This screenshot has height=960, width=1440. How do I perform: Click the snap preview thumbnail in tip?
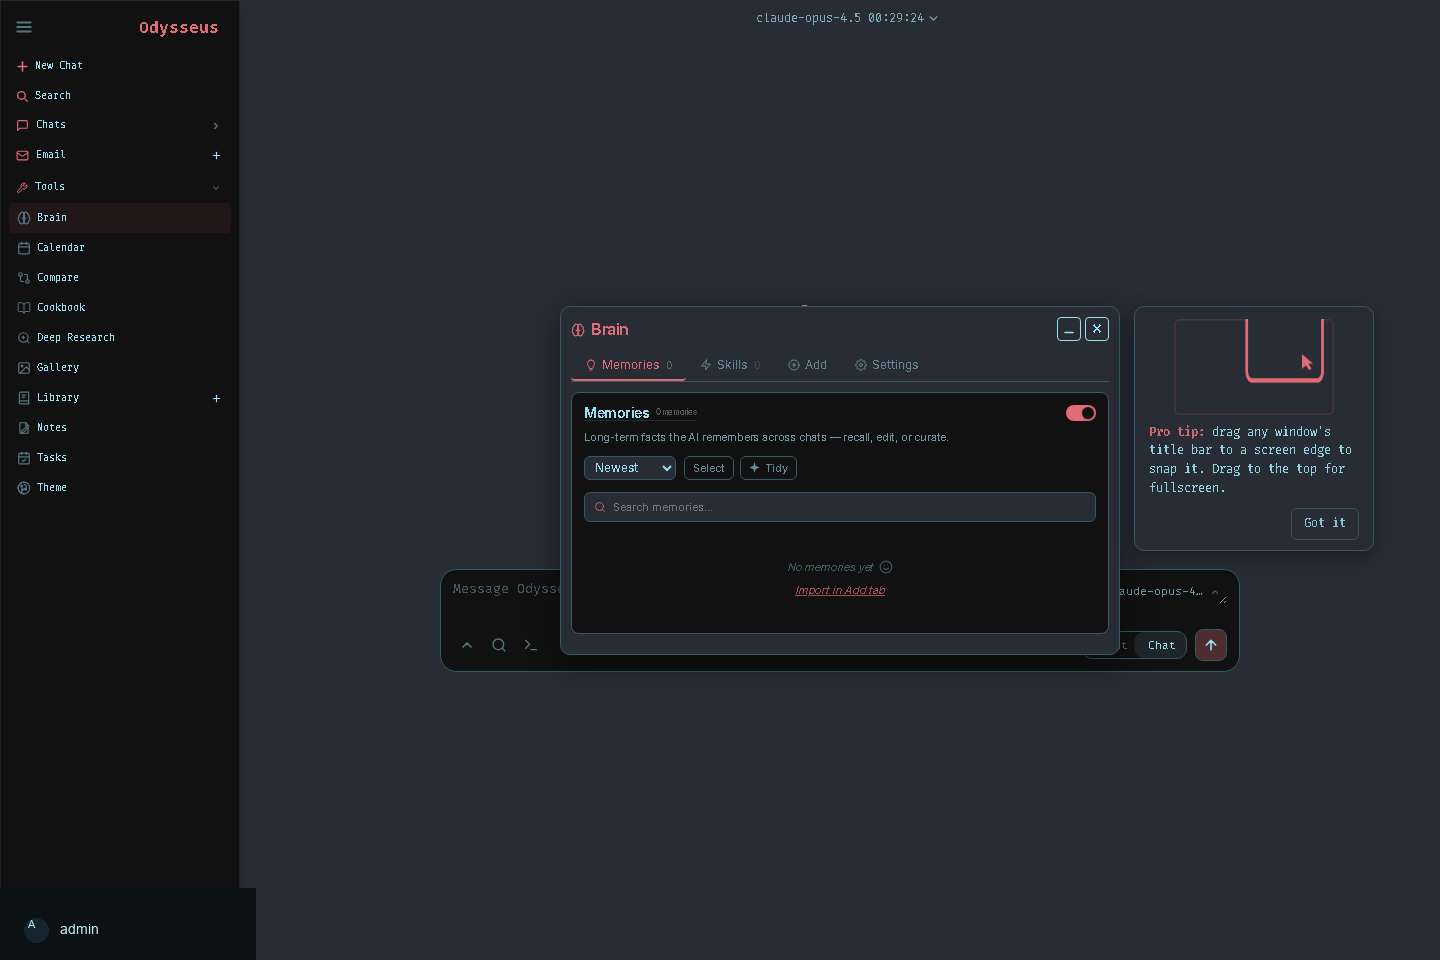[x=1254, y=366]
